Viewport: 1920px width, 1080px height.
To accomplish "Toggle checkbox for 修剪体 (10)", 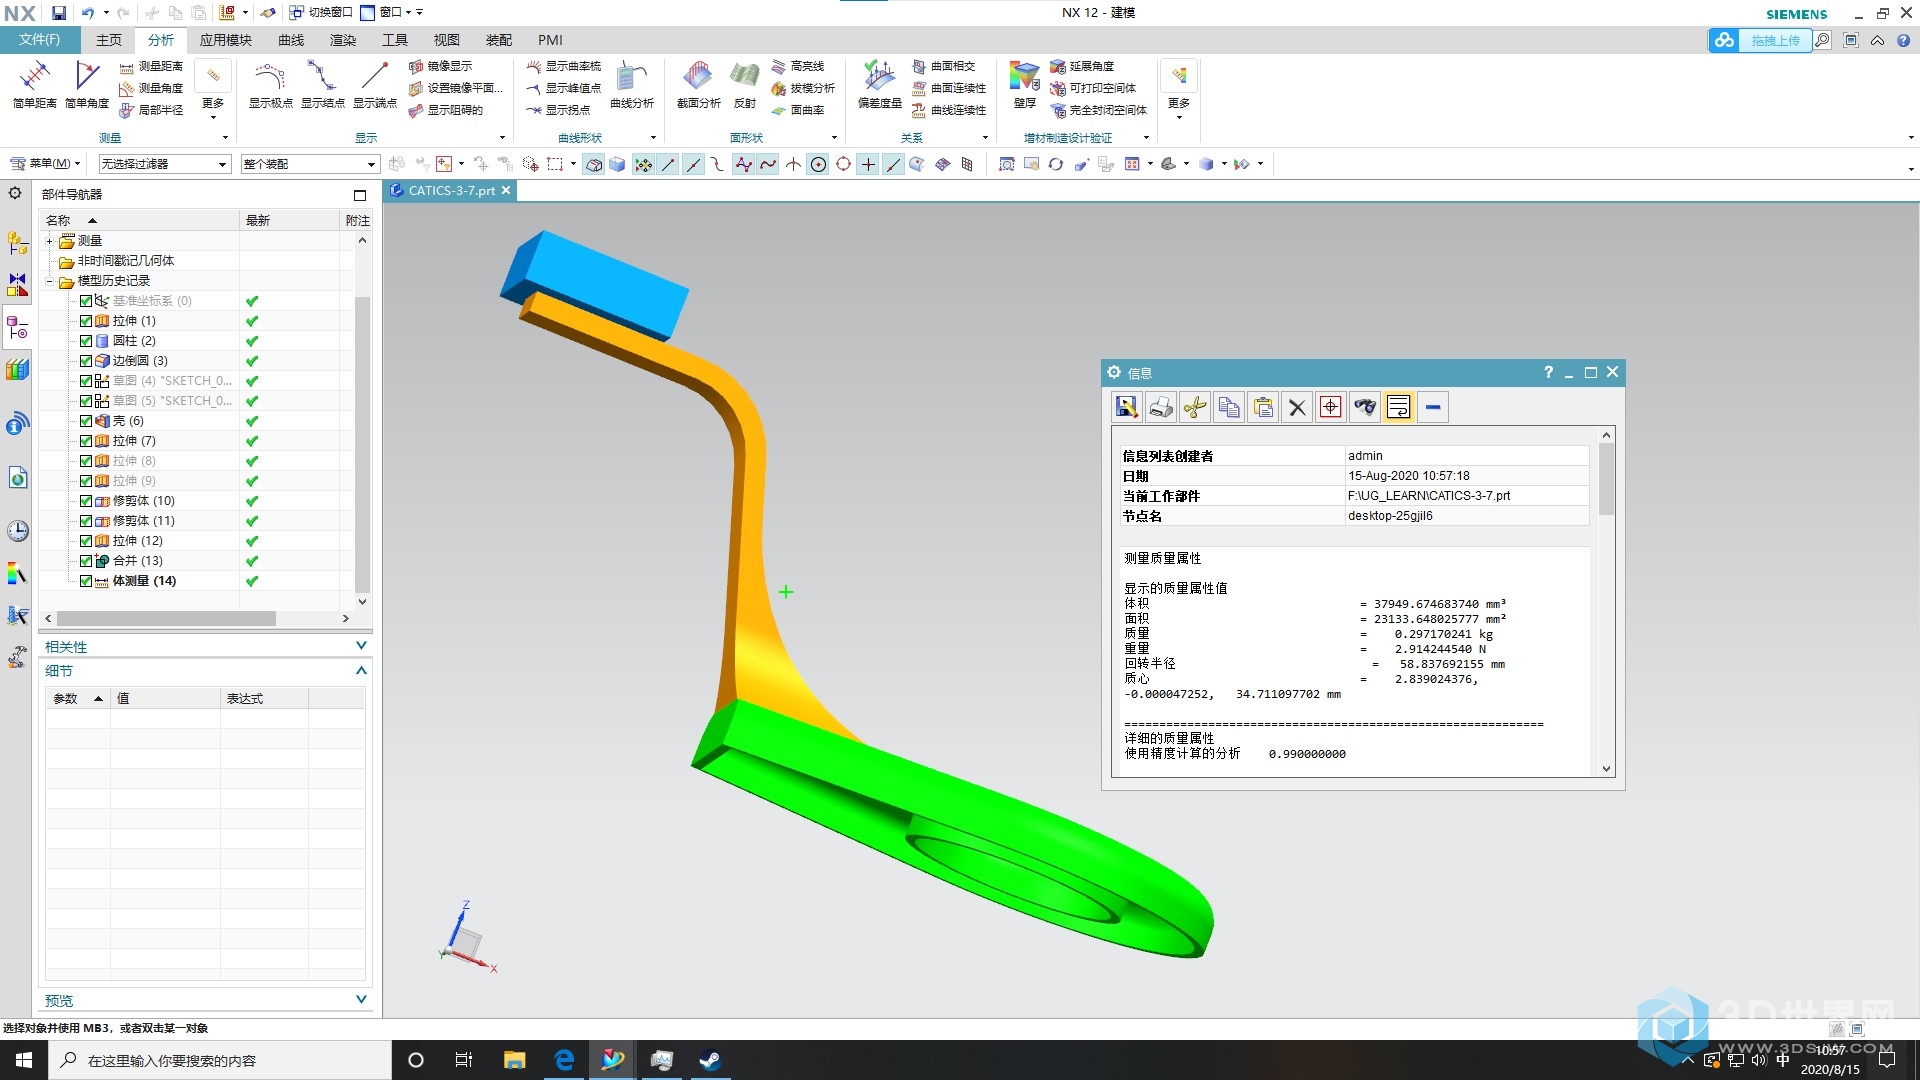I will tap(86, 501).
